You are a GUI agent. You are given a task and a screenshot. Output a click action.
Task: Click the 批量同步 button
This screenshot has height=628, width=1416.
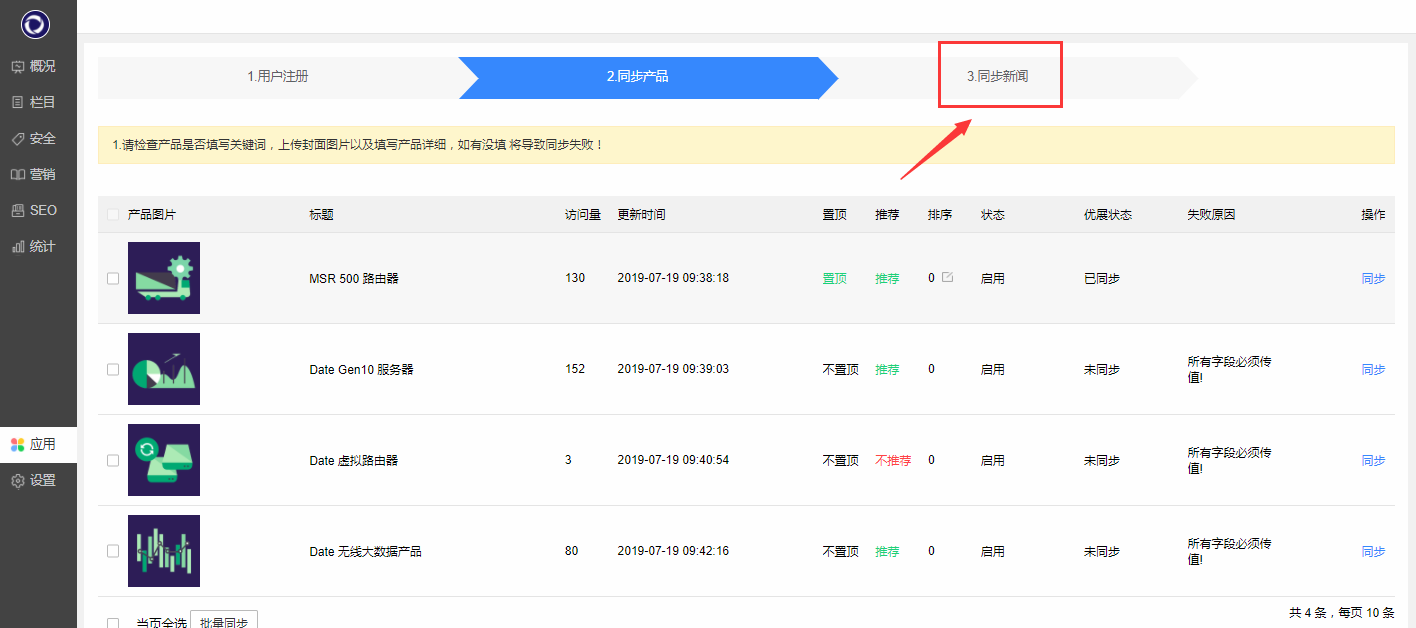(x=224, y=621)
